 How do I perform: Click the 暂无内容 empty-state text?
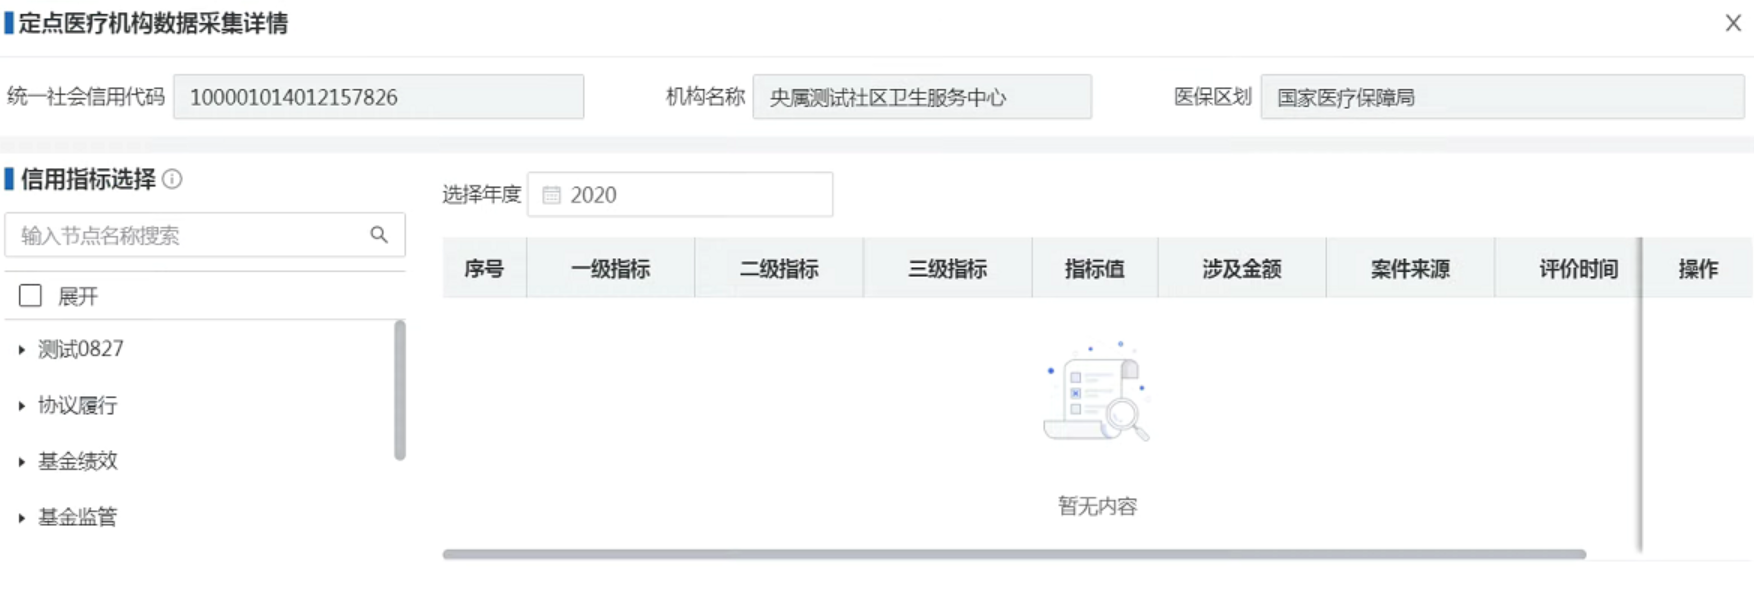[x=1098, y=506]
